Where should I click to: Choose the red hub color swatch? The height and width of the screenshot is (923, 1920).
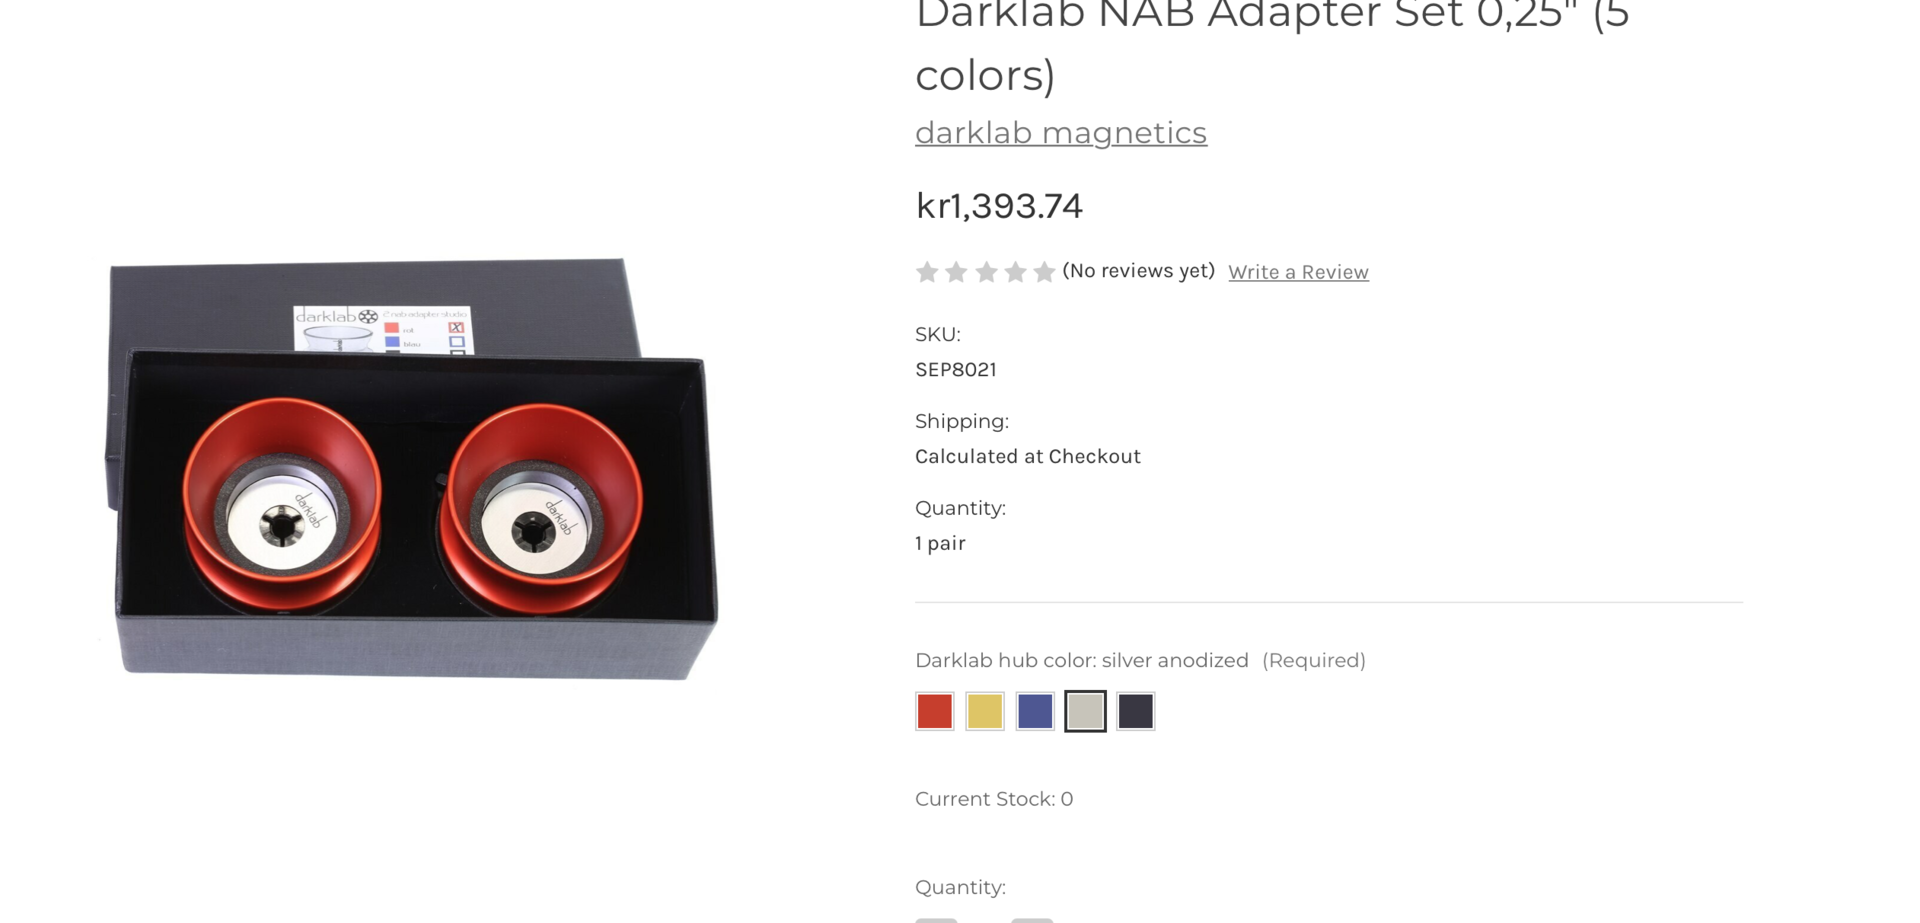(x=935, y=711)
